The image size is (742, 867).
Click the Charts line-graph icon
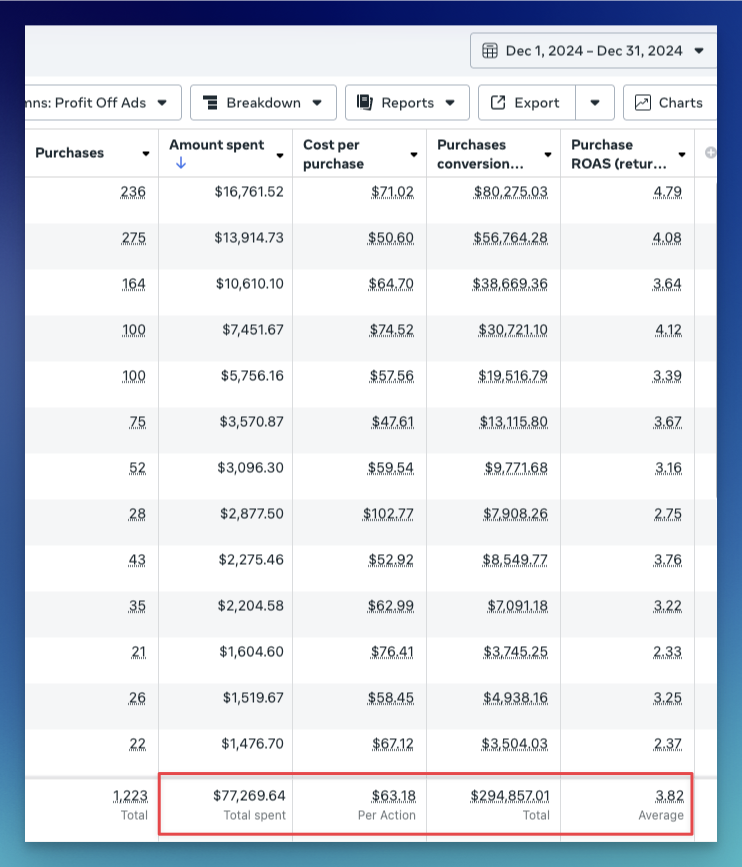tap(642, 102)
